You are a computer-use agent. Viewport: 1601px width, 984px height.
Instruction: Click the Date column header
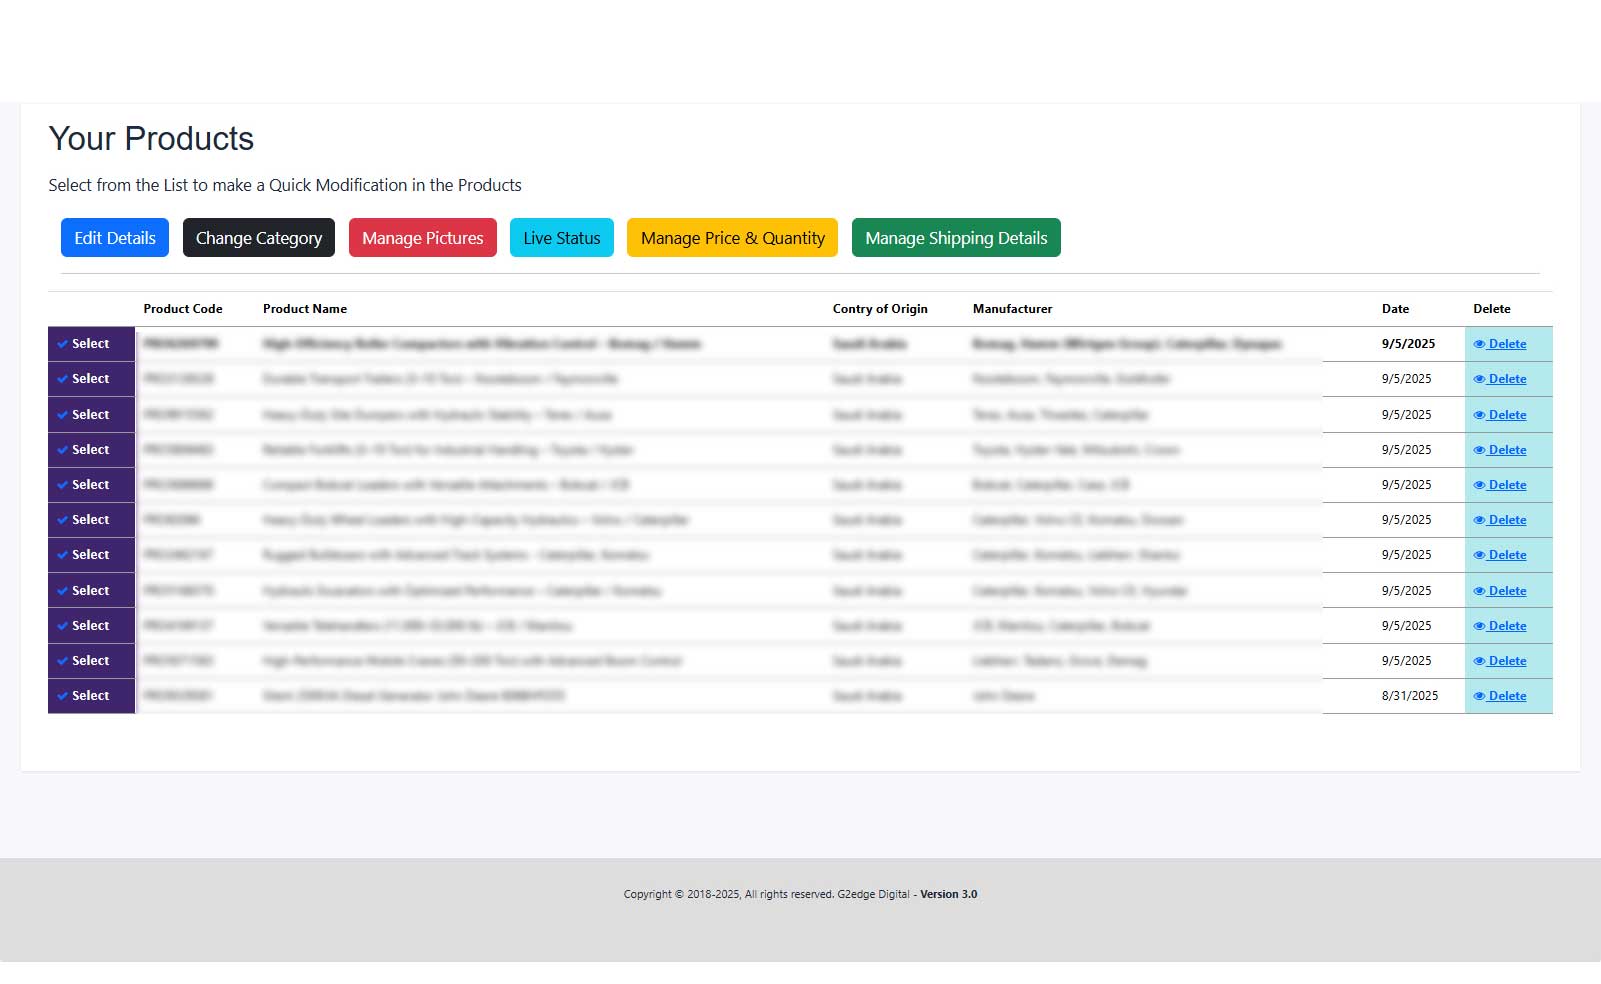click(x=1396, y=309)
